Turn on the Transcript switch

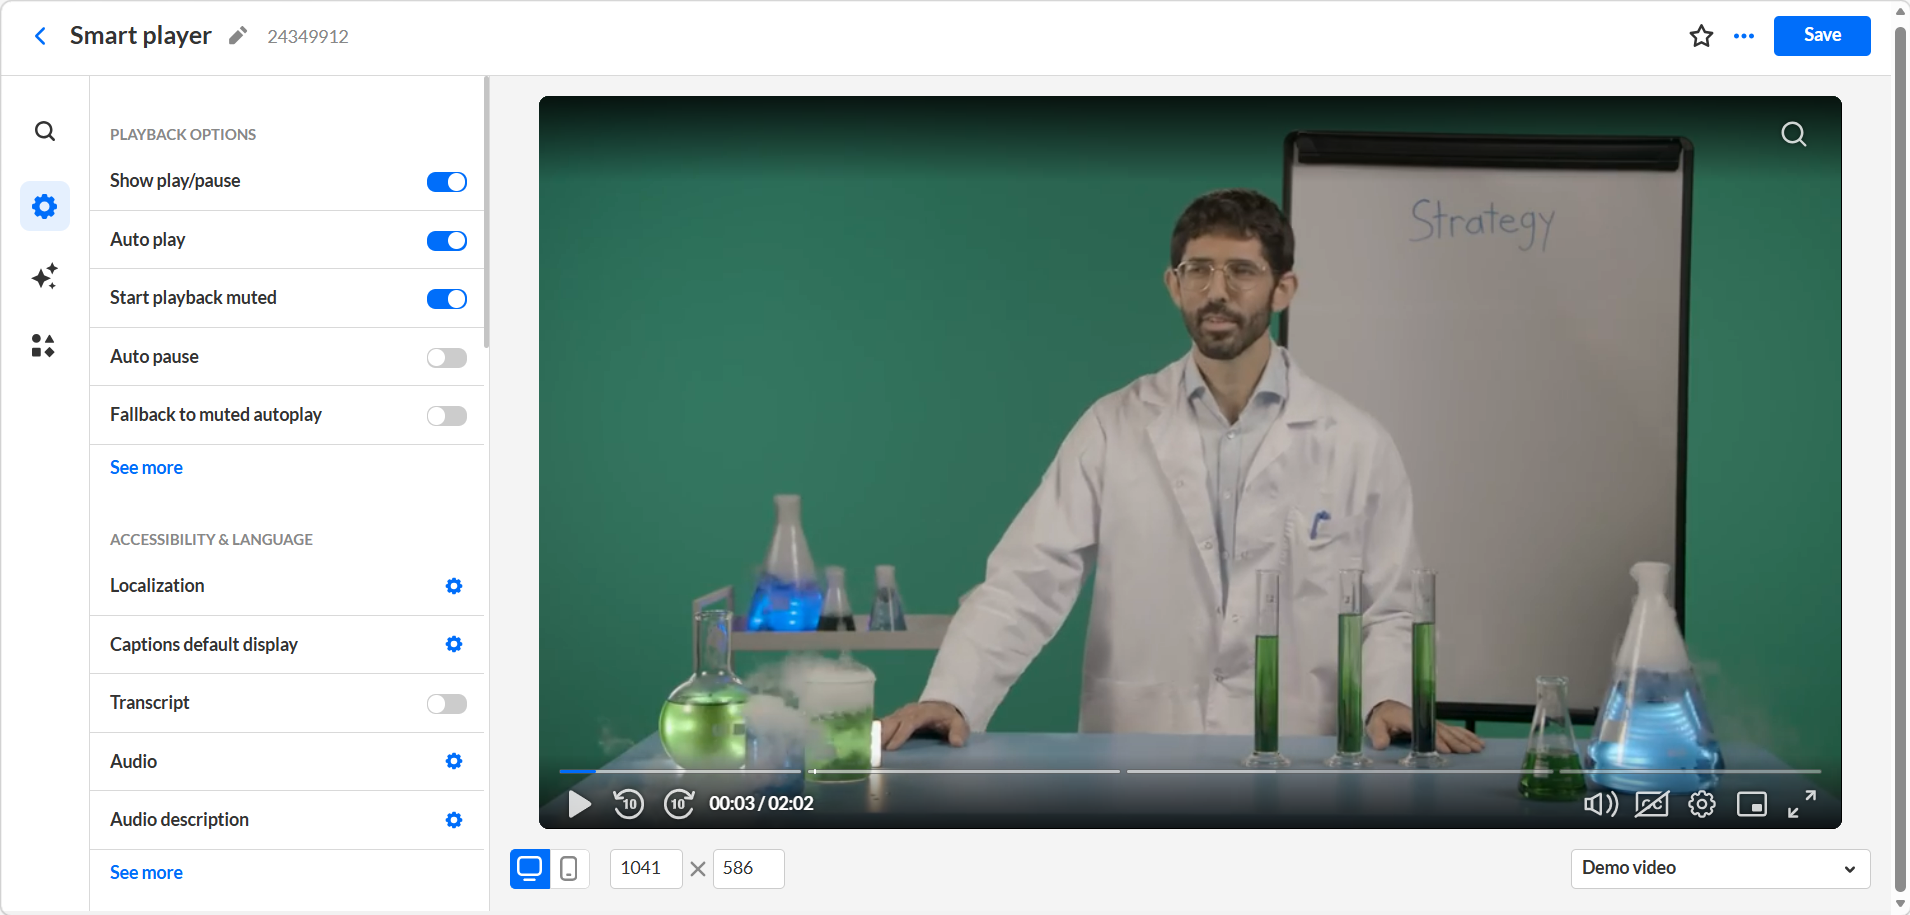(x=447, y=704)
